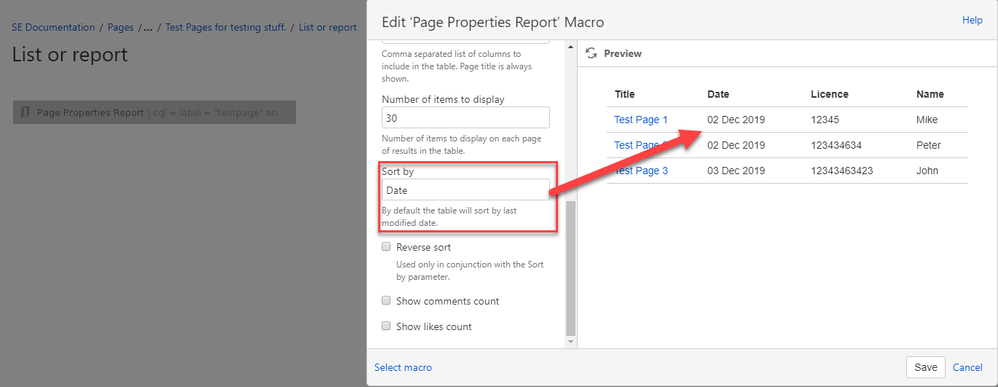The image size is (998, 387).
Task: Click the Licence column header
Action: click(829, 94)
